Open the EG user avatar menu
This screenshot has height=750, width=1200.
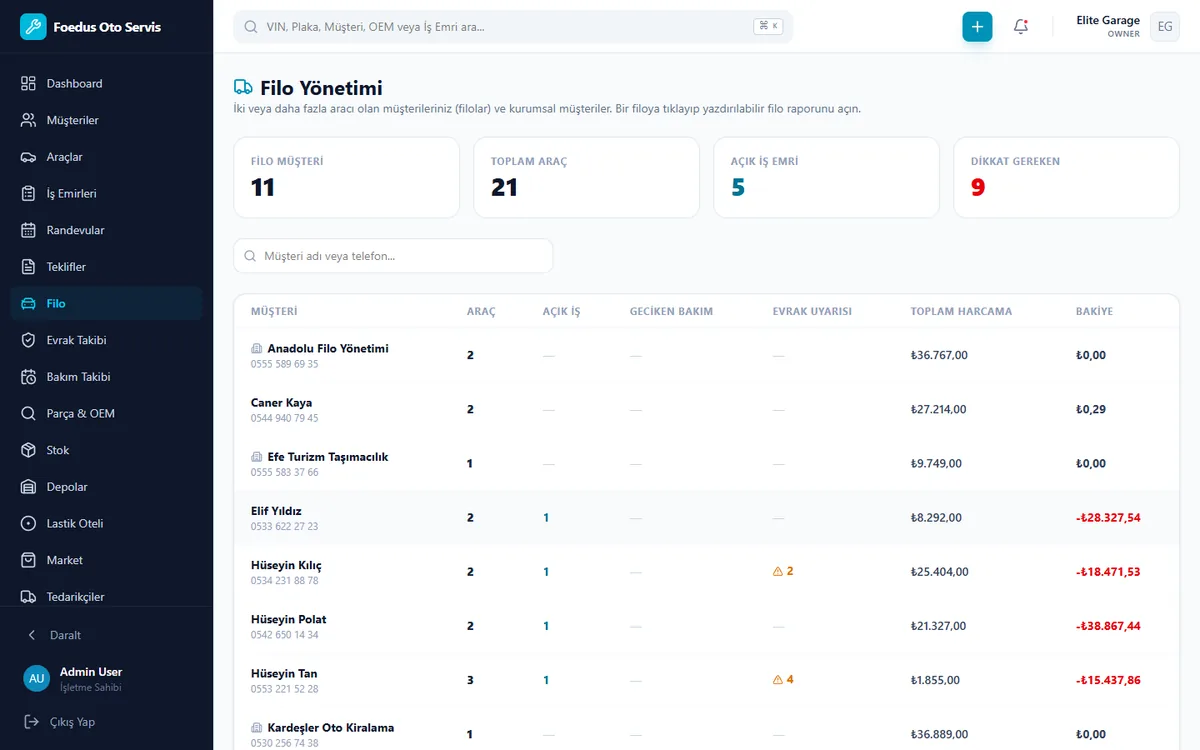tap(1165, 27)
